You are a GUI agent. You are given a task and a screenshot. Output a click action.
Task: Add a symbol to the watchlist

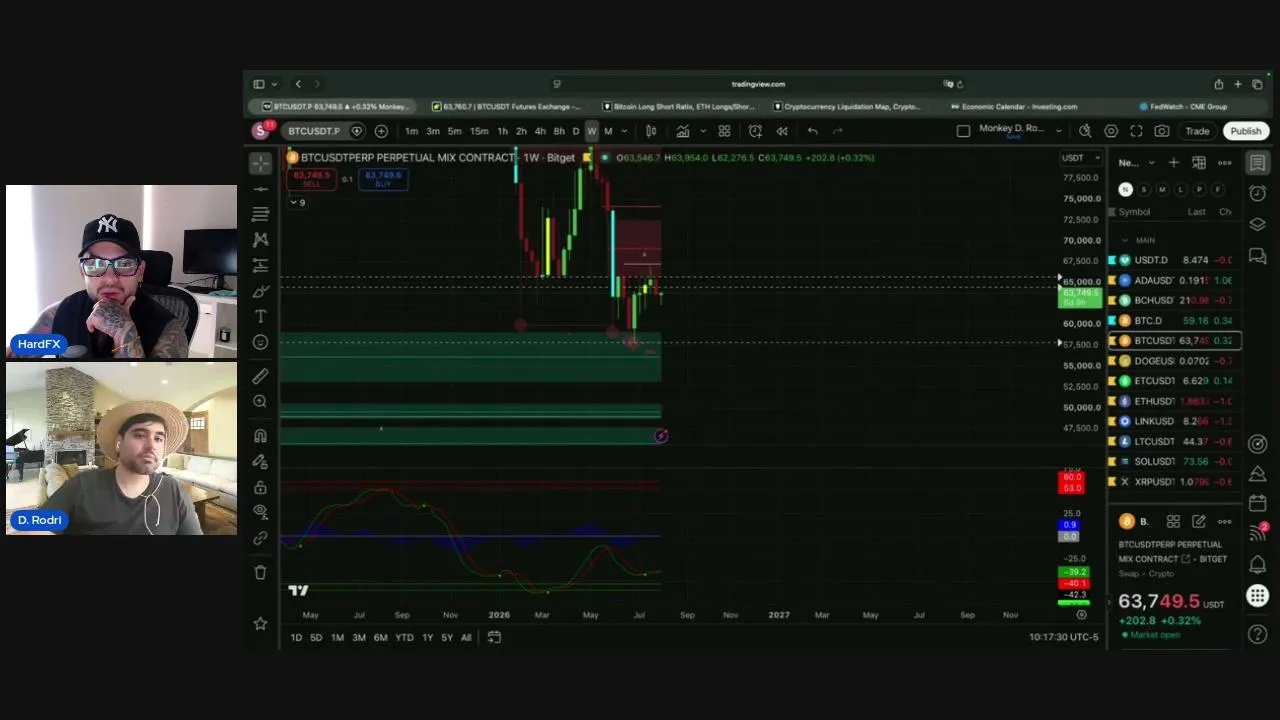point(1174,163)
